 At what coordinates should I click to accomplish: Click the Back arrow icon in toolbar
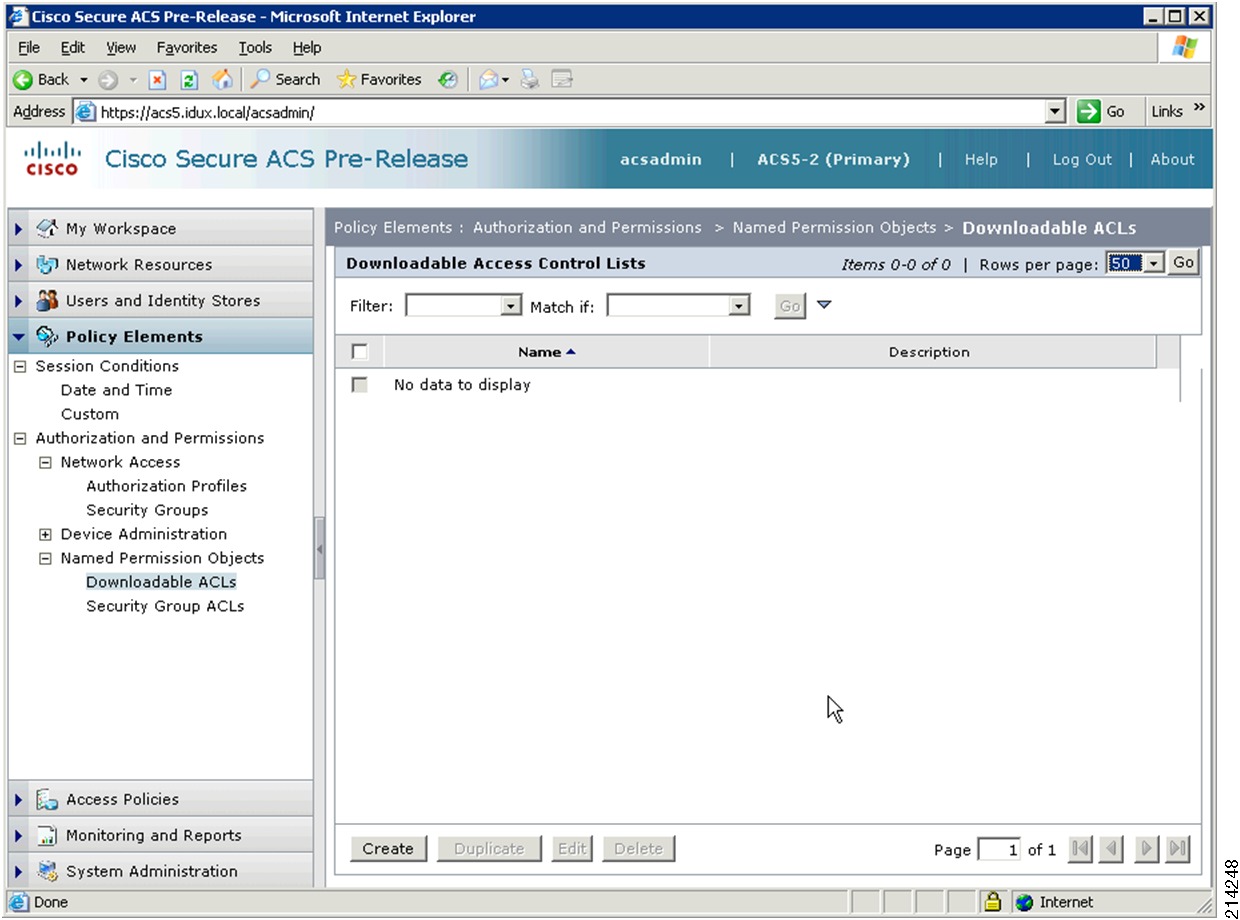[23, 80]
